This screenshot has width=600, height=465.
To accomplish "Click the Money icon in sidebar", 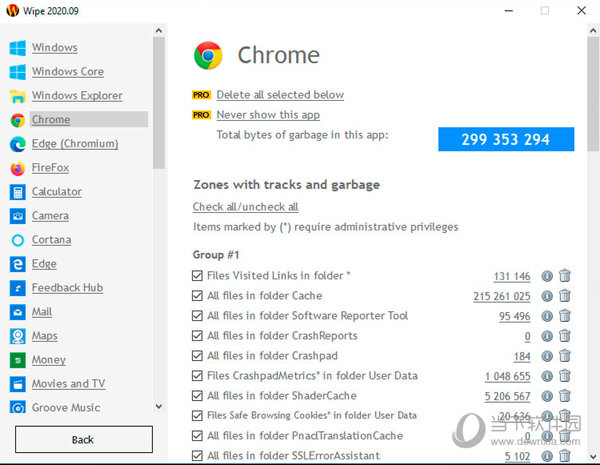I will [x=18, y=361].
